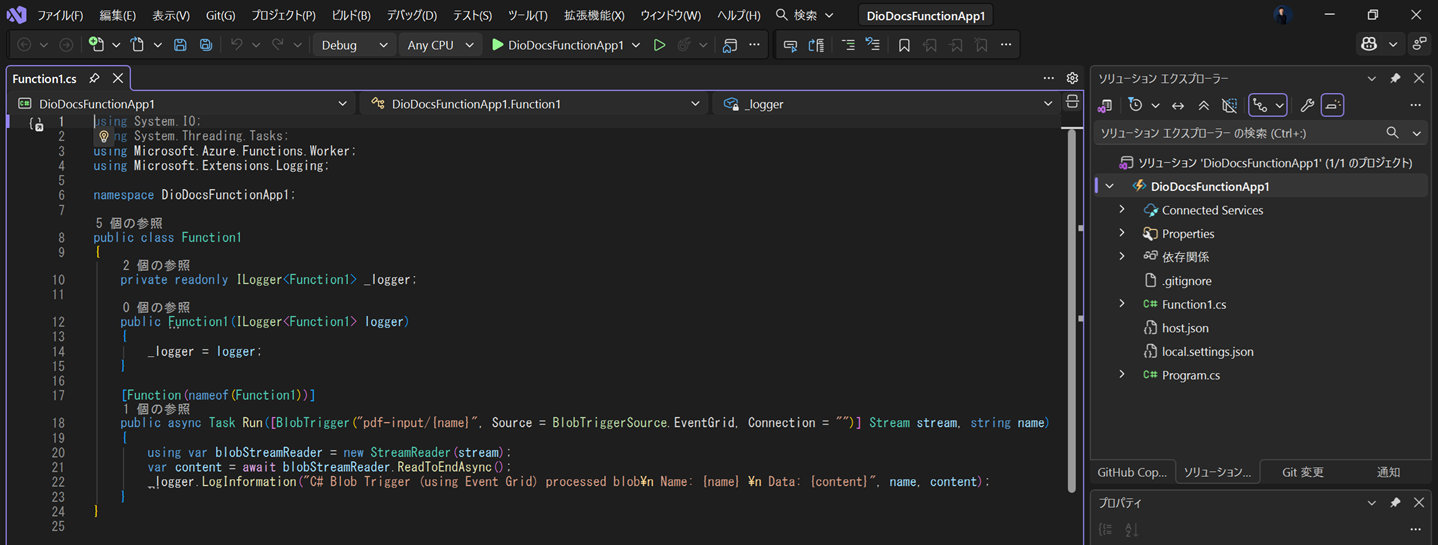Click the Redo arrow icon
Image resolution: width=1438 pixels, height=545 pixels.
point(277,45)
